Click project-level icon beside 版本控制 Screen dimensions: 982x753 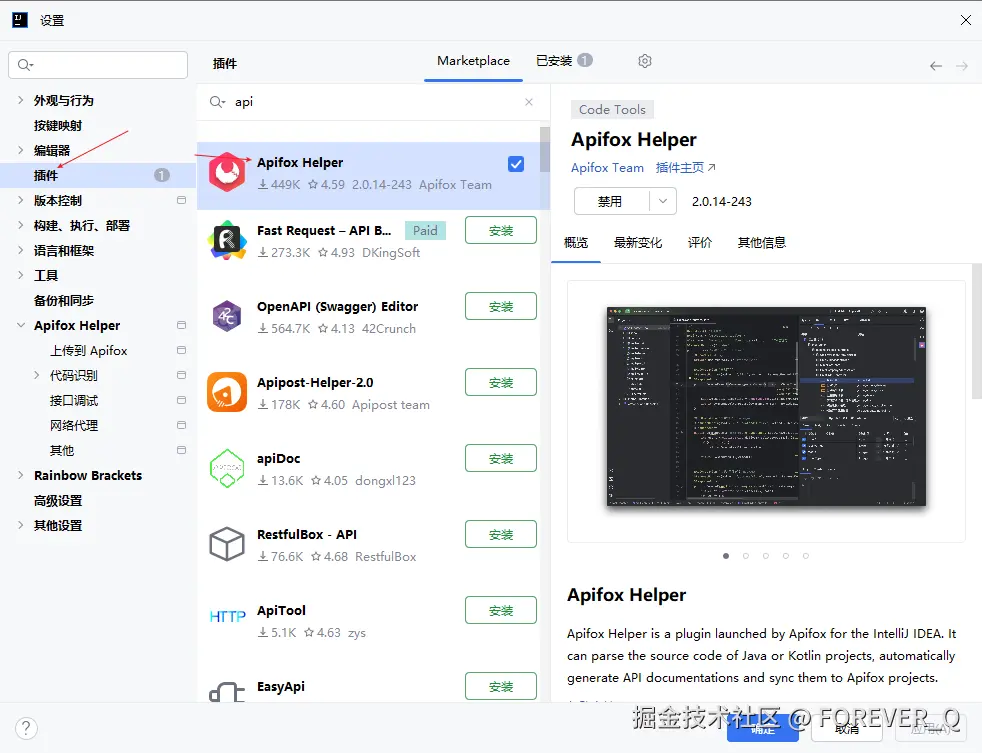point(182,200)
